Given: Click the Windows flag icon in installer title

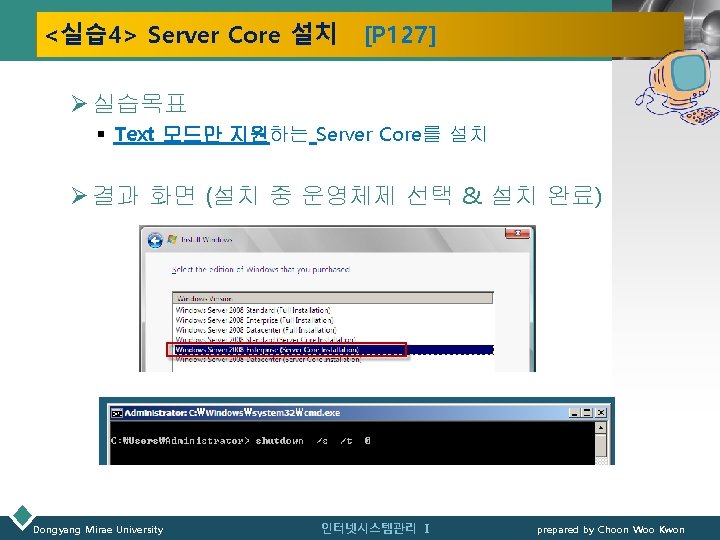Looking at the screenshot, I should [172, 239].
